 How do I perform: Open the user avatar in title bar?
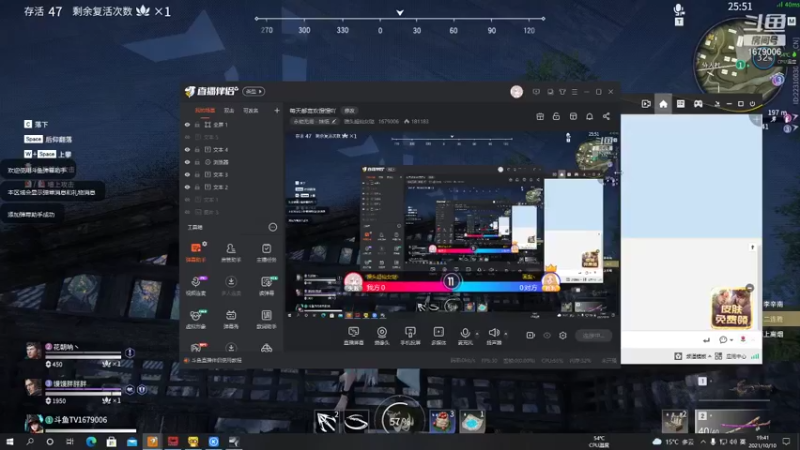[x=516, y=92]
